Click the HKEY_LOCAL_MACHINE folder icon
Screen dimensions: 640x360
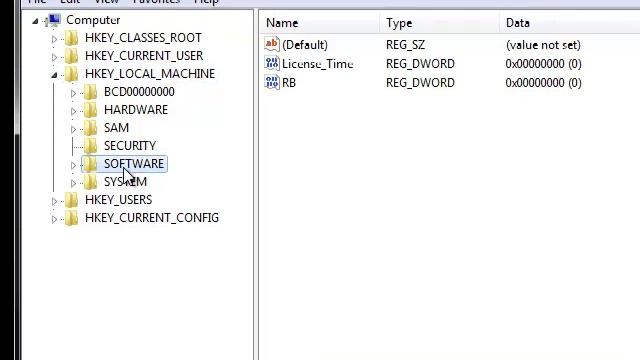click(x=71, y=74)
